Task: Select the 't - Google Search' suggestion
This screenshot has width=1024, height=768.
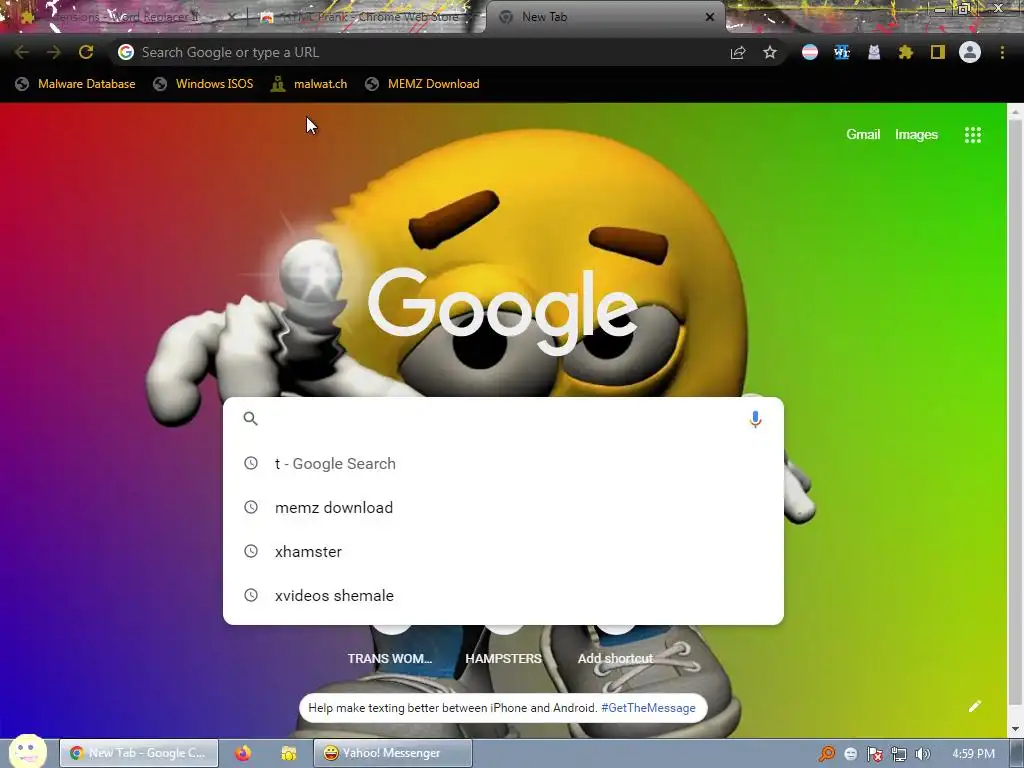Action: tap(503, 464)
